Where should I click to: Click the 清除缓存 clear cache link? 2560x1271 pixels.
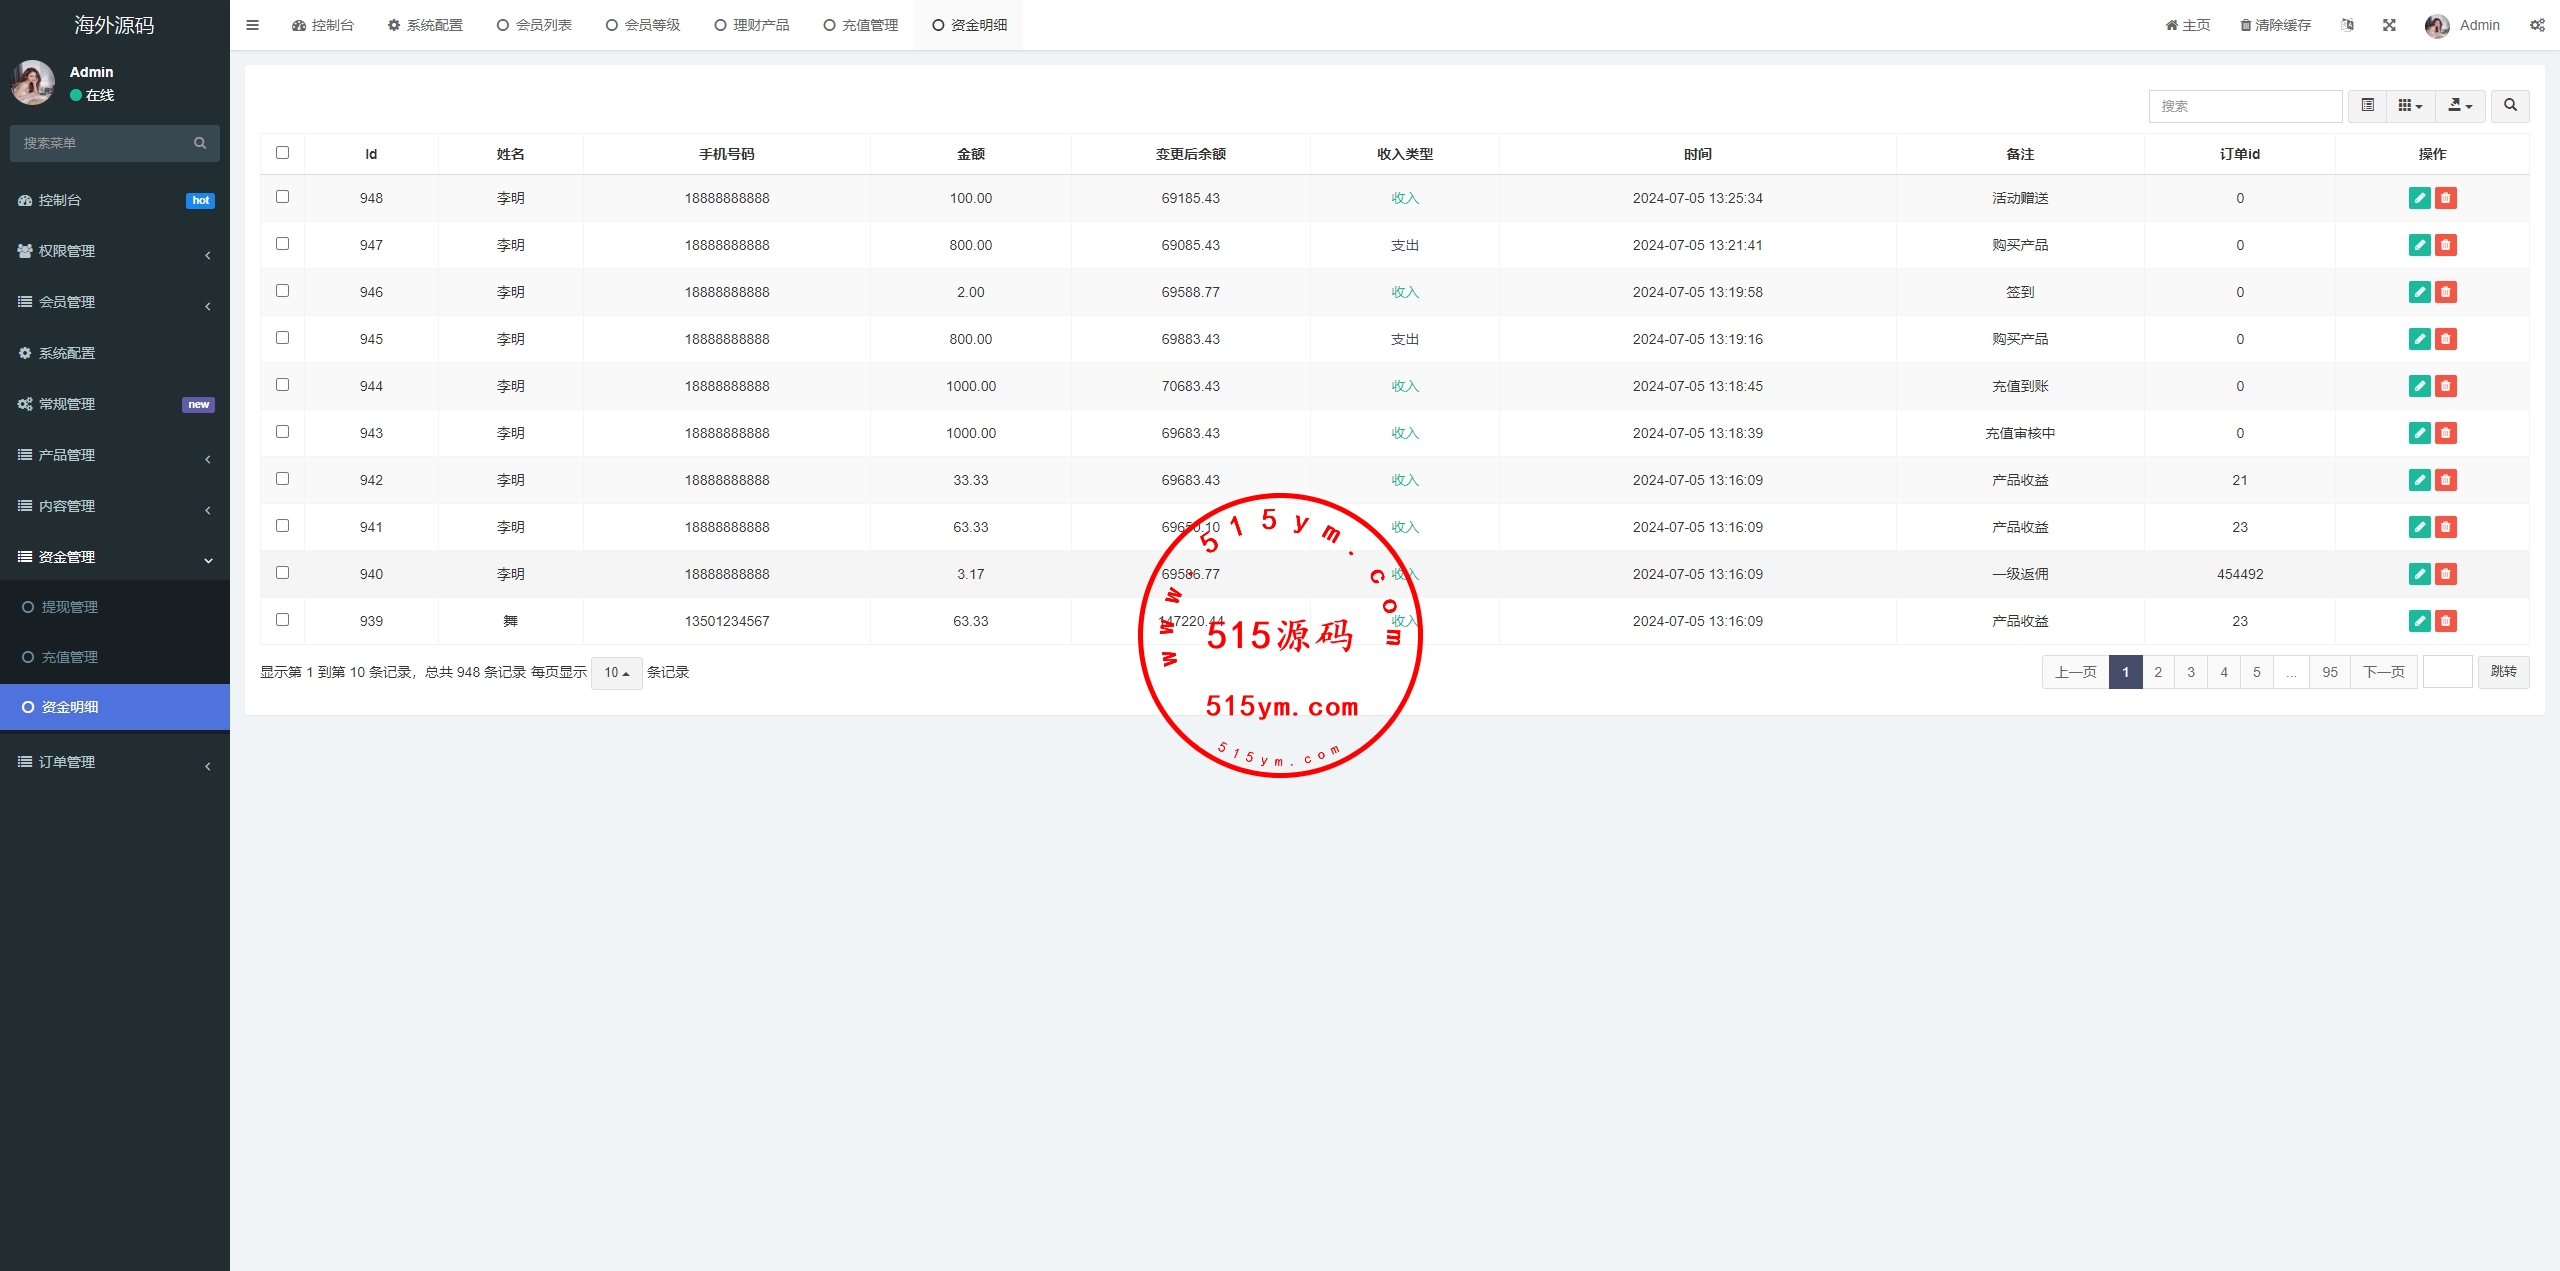(2275, 25)
